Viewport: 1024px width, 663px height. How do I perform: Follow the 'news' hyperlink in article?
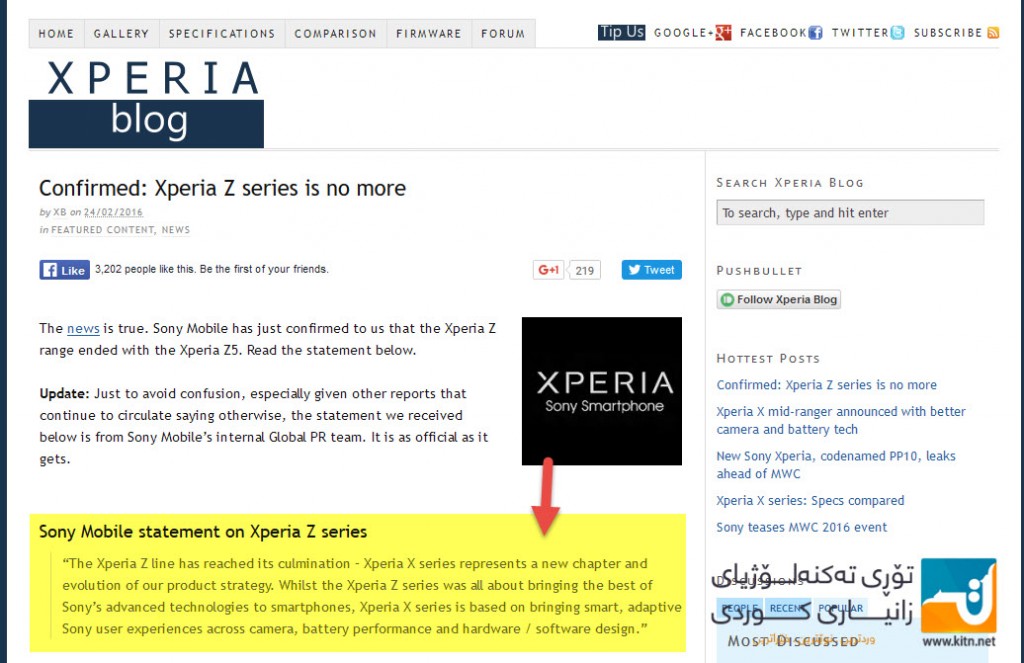83,329
